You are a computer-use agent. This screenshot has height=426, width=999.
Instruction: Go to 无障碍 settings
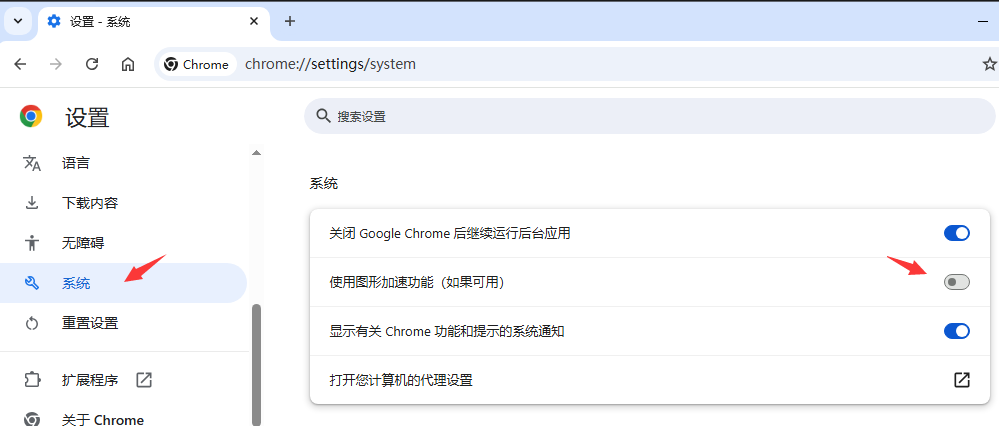click(x=83, y=243)
